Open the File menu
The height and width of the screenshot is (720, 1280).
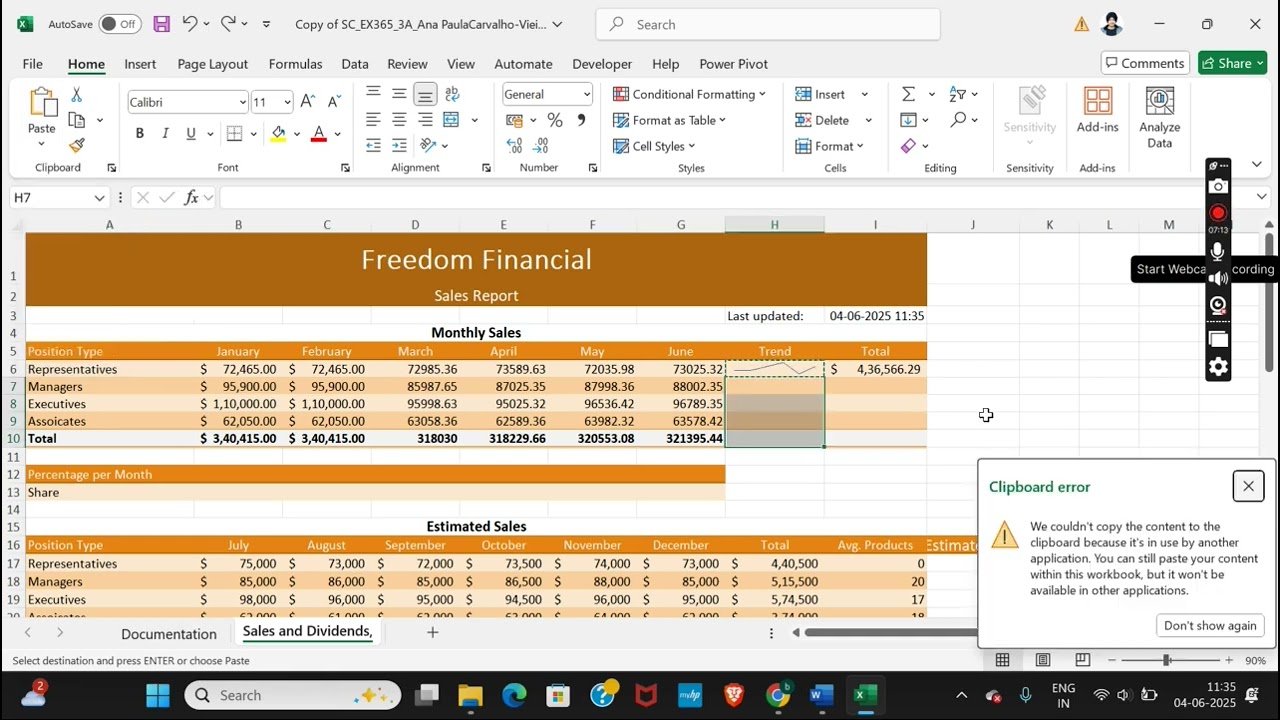[x=32, y=64]
